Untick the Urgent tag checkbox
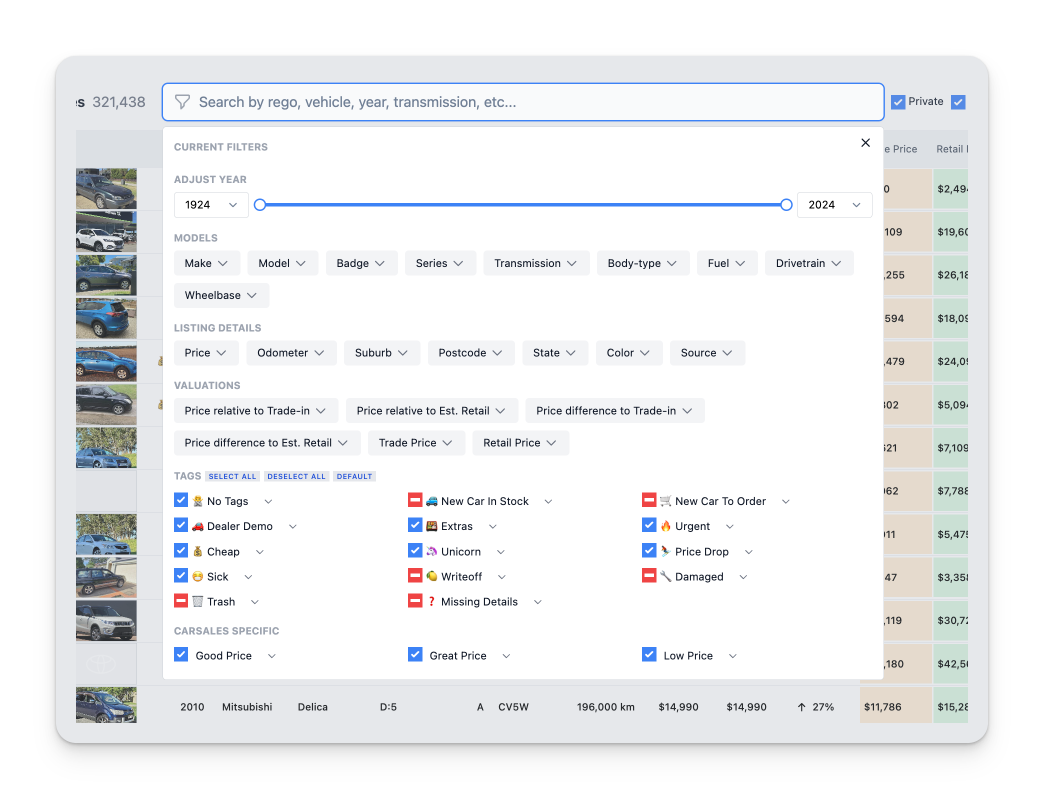Screen dimensions: 1044x799 pos(649,525)
